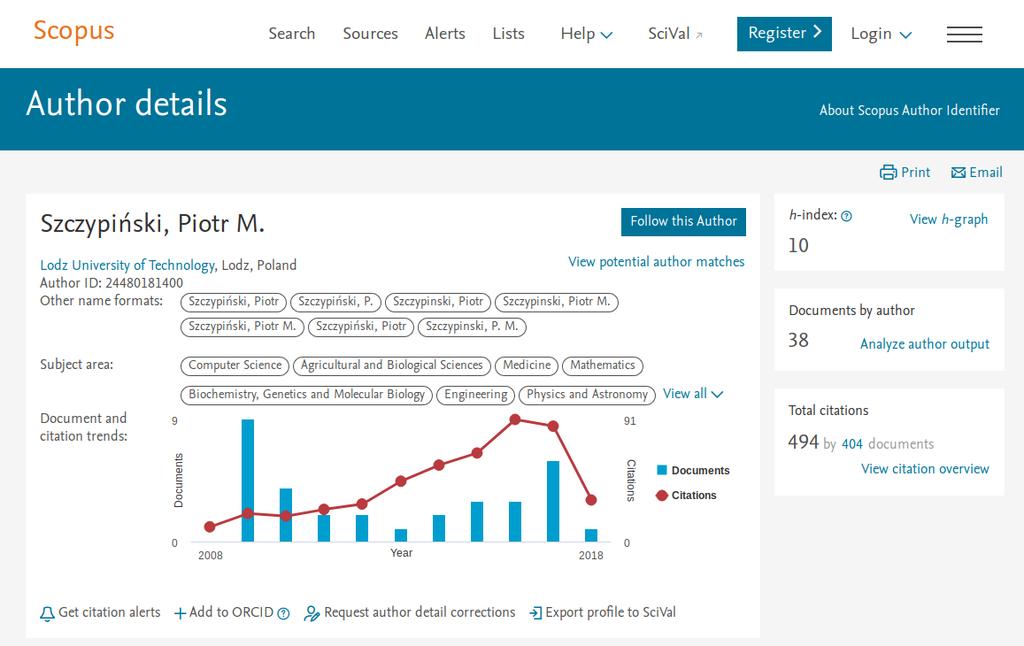Image resolution: width=1024 pixels, height=646 pixels.
Task: Open About Scopus Author Identifier link
Action: point(909,110)
